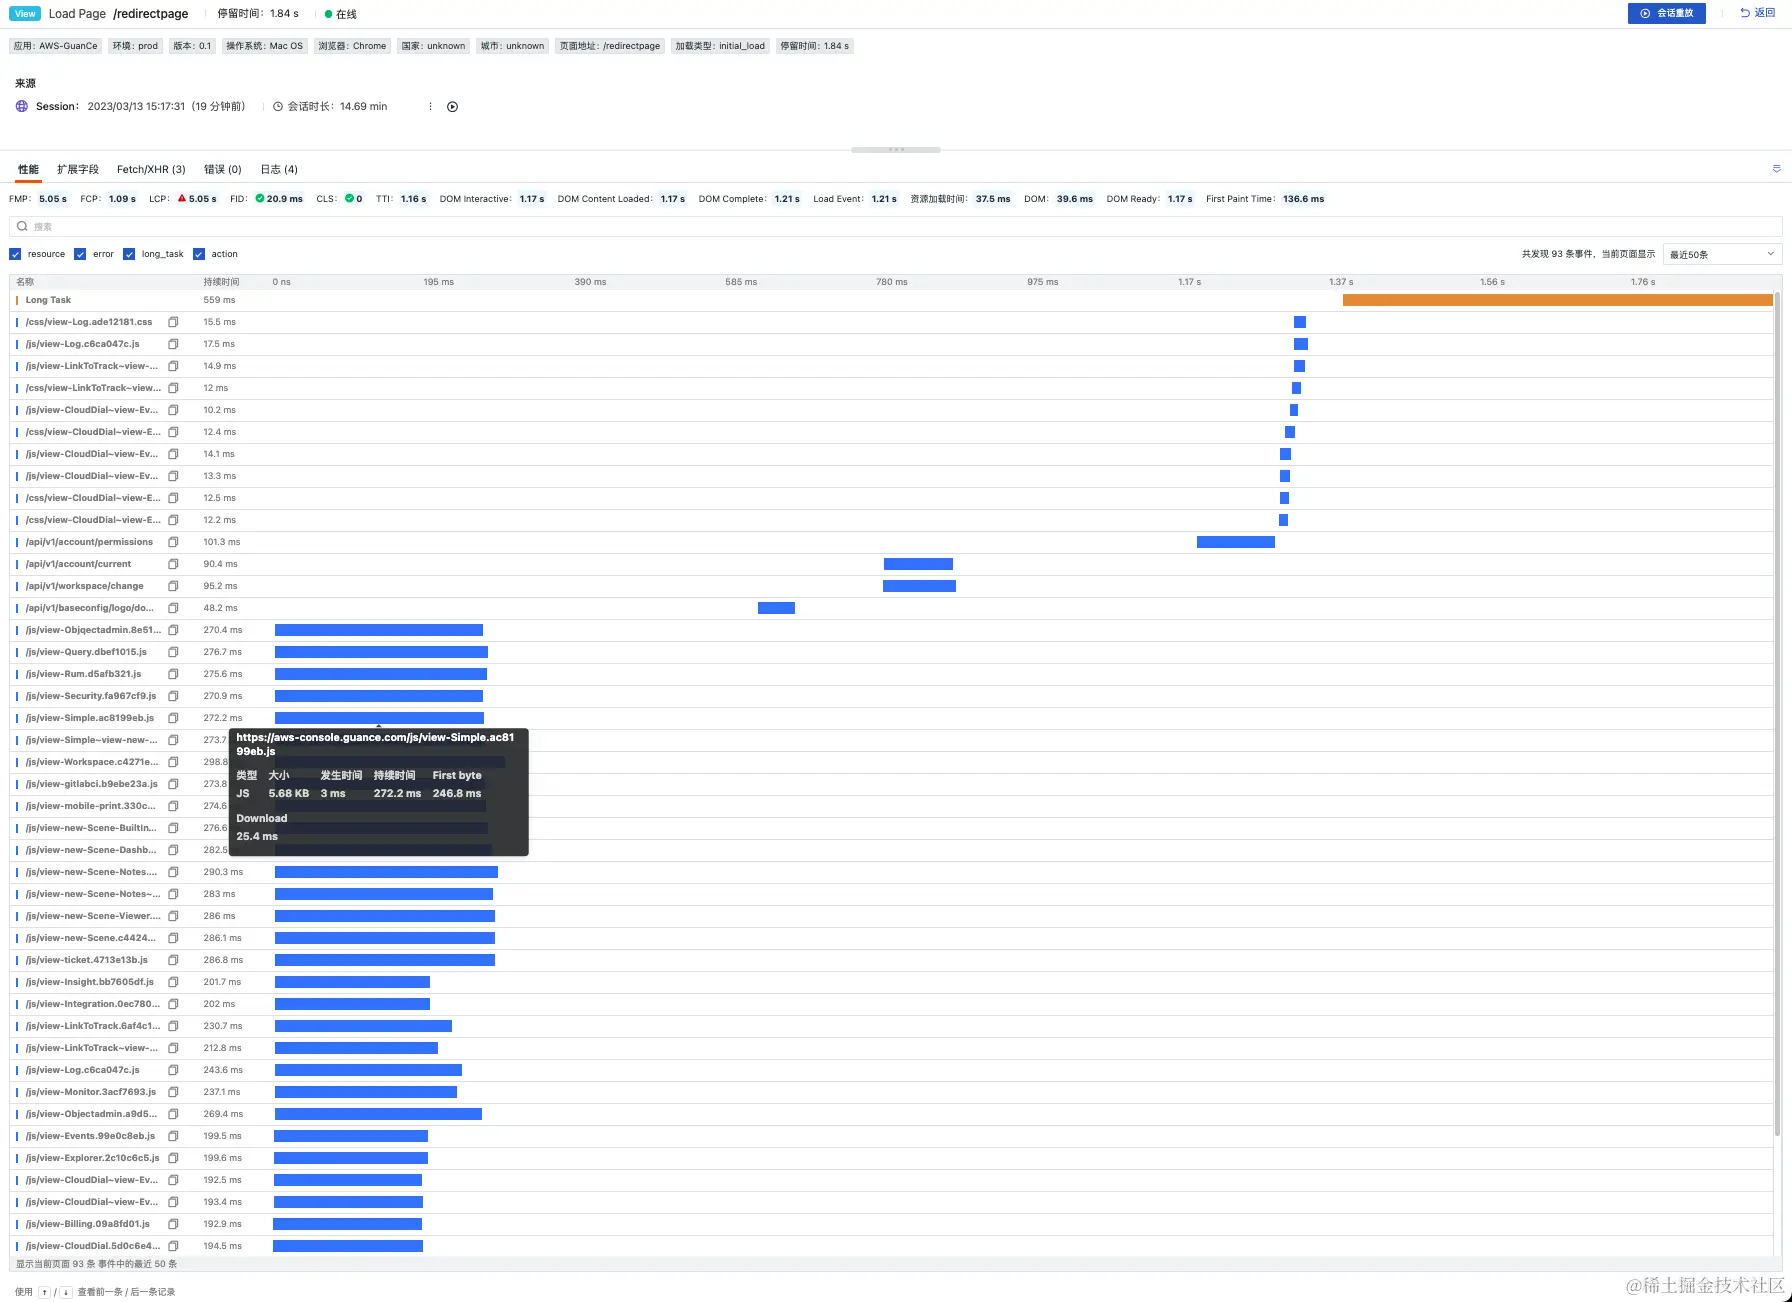The image size is (1792, 1302).
Task: Click the 页面地址: /redirectpage tag
Action: (x=610, y=46)
